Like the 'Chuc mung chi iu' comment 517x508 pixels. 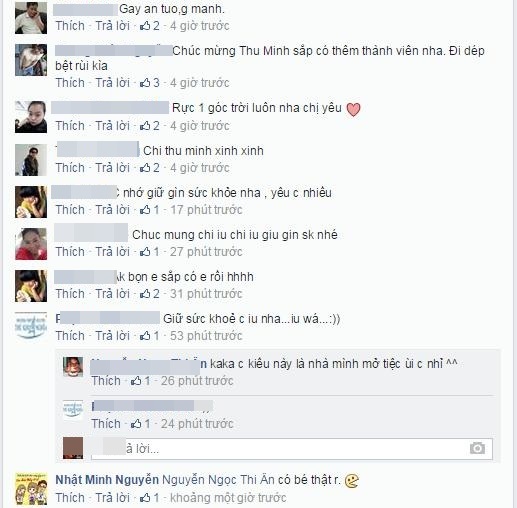click(70, 252)
